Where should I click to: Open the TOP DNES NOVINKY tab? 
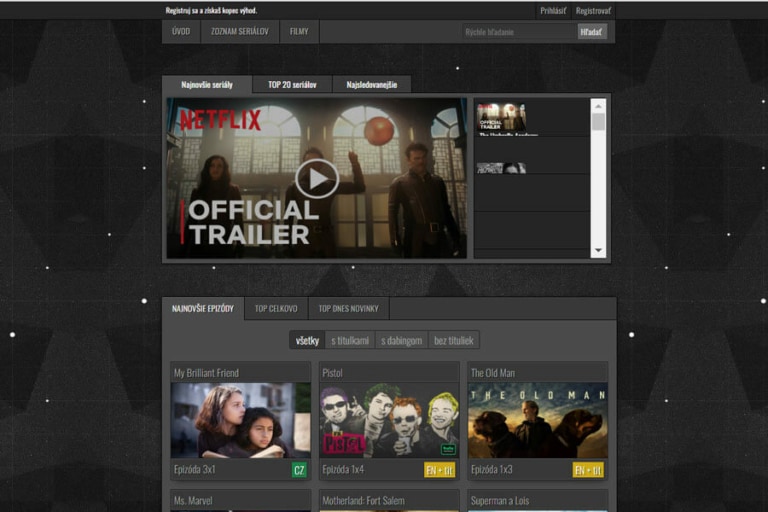[349, 309]
